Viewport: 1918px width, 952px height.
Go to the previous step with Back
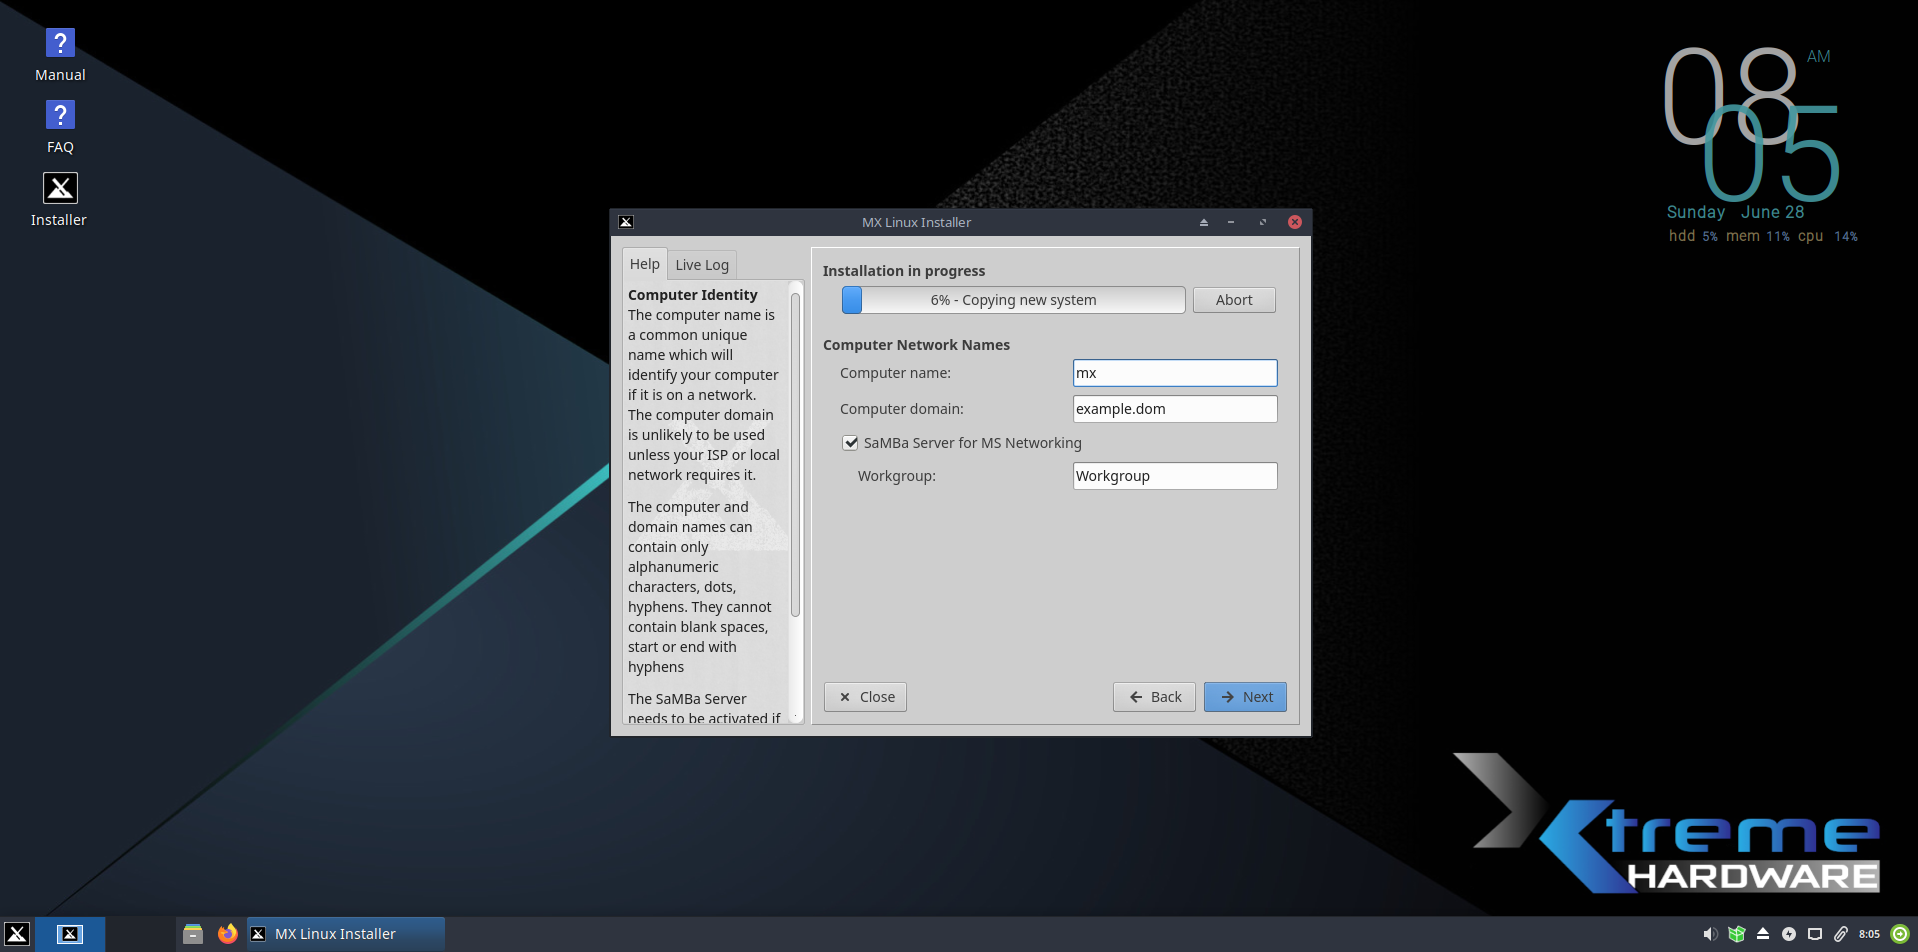(1154, 697)
